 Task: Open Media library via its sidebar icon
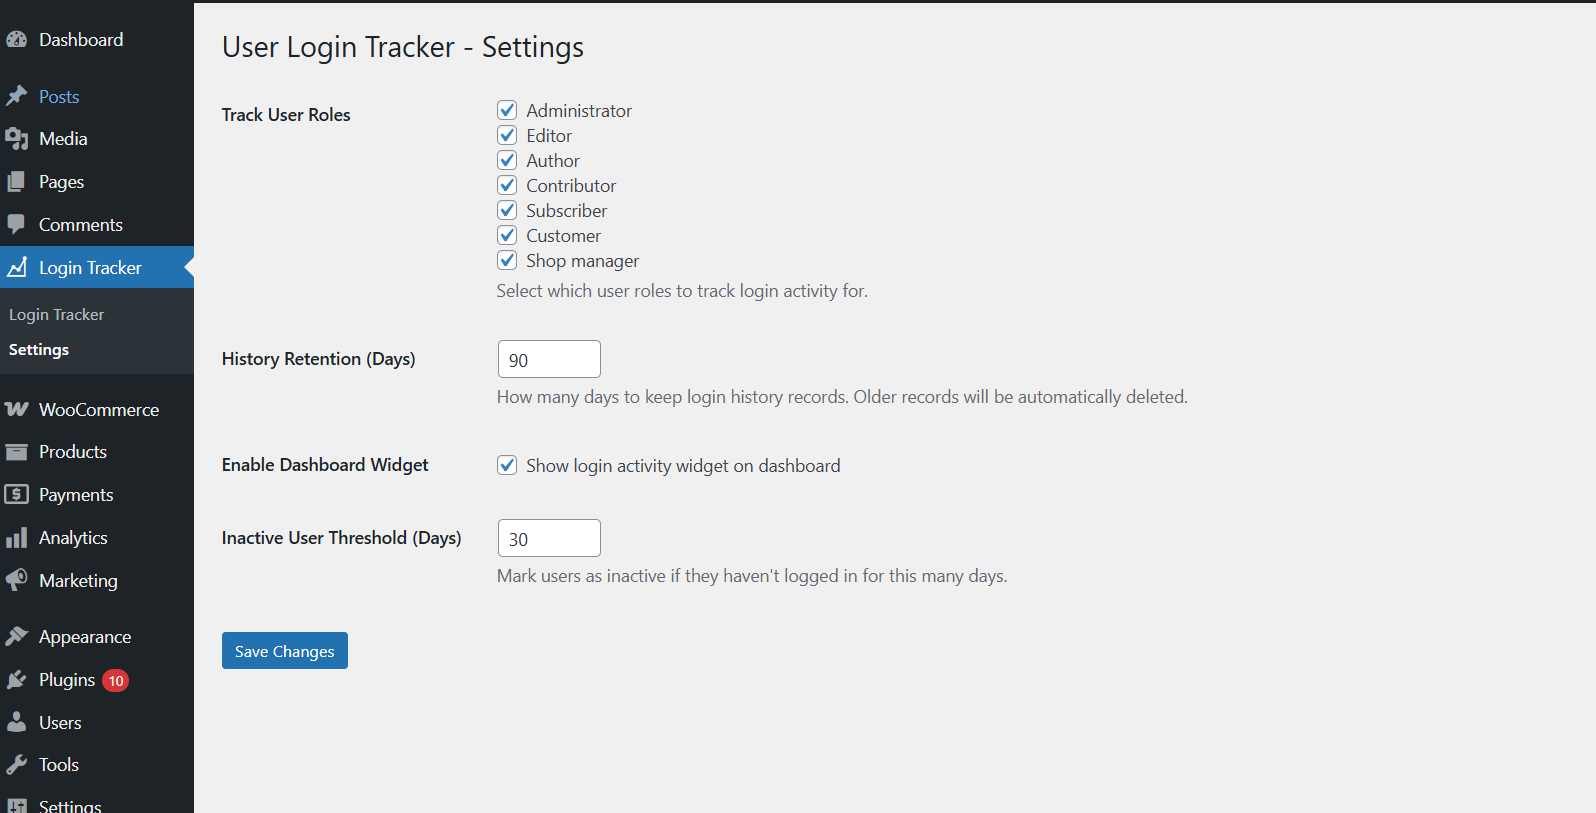(17, 138)
